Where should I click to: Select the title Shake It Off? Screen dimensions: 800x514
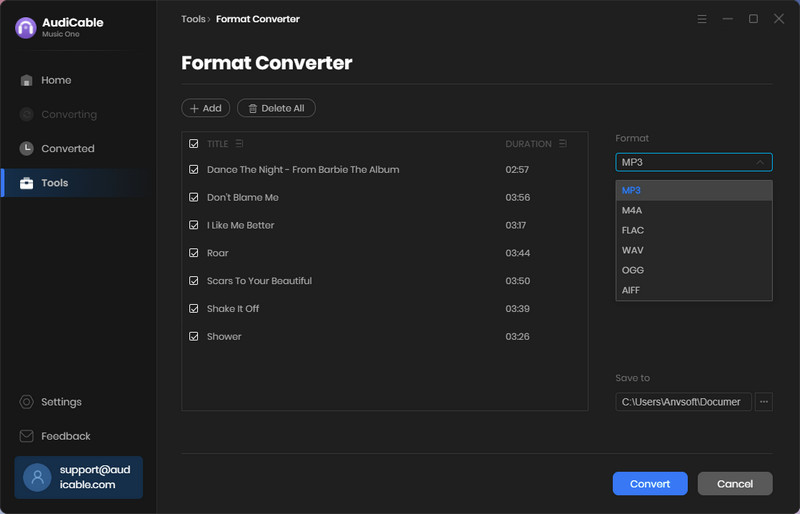point(233,308)
